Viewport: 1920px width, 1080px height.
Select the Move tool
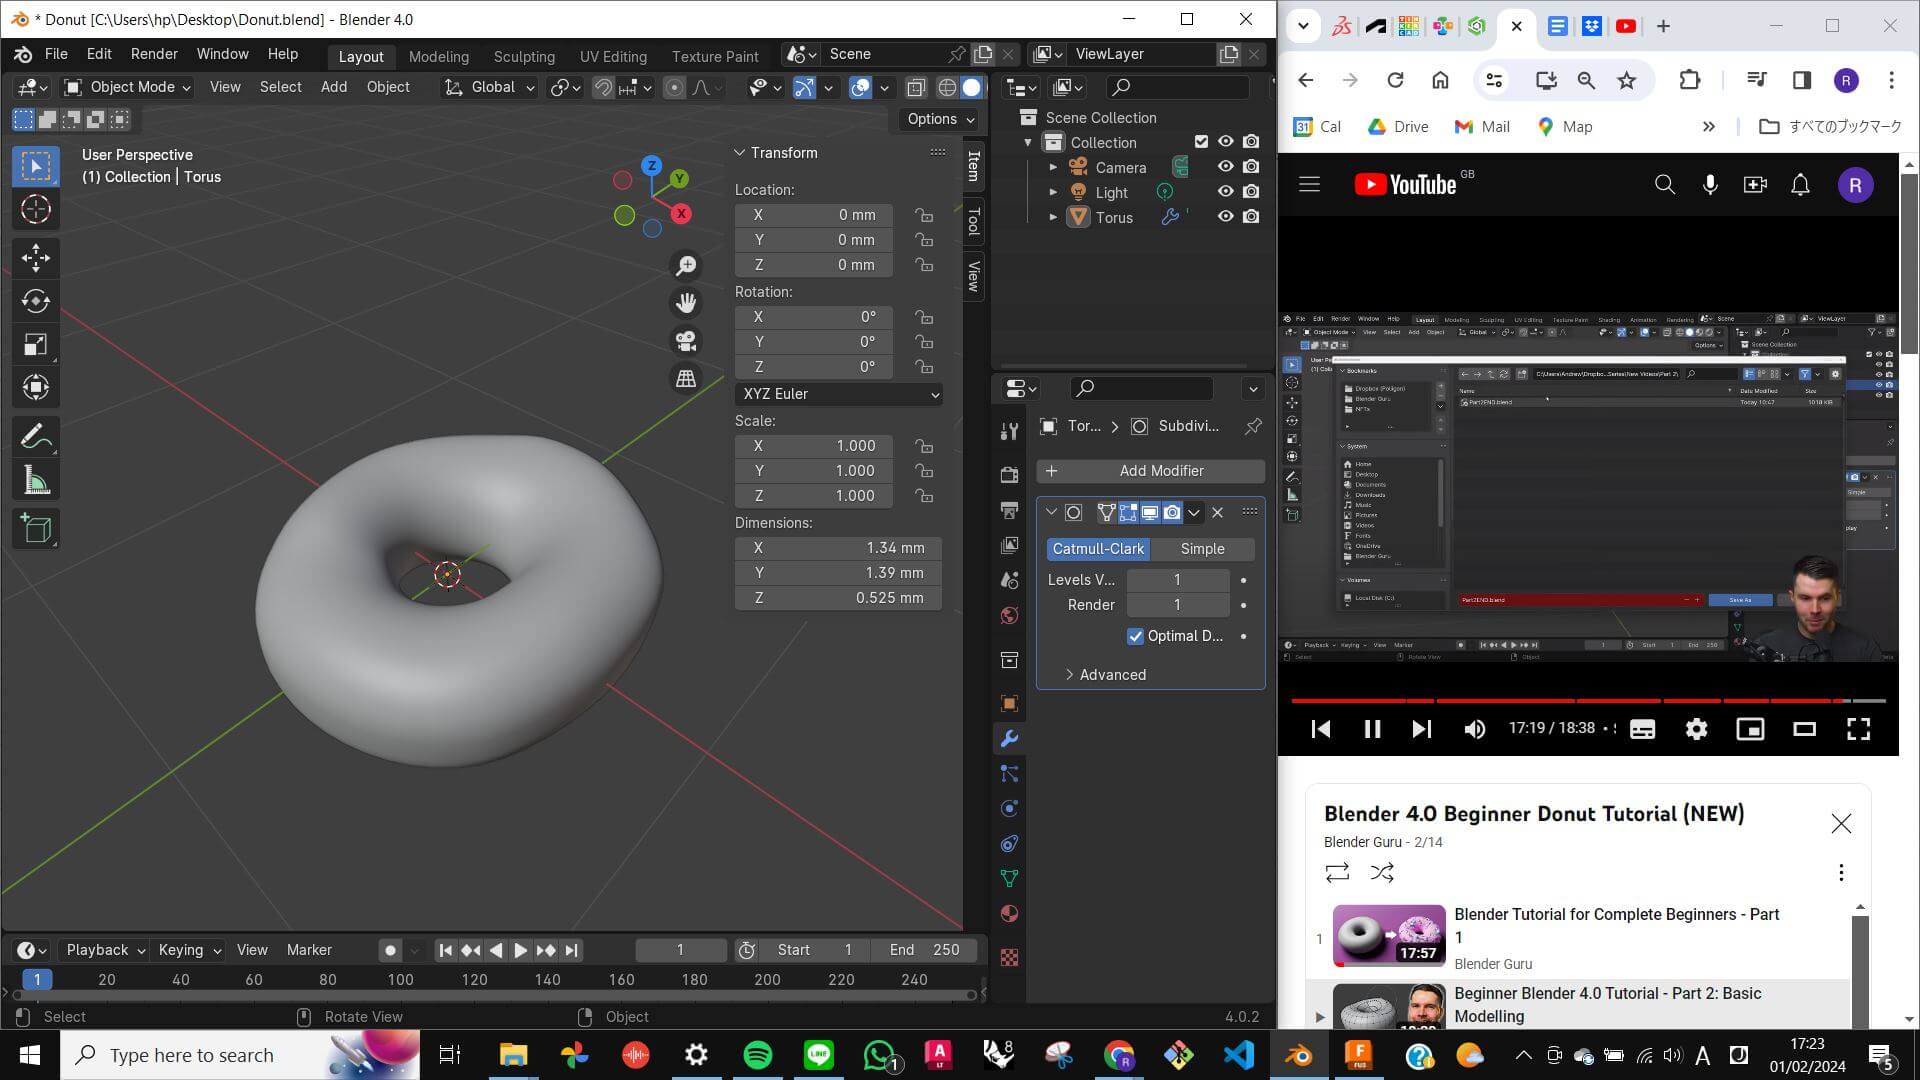point(36,258)
